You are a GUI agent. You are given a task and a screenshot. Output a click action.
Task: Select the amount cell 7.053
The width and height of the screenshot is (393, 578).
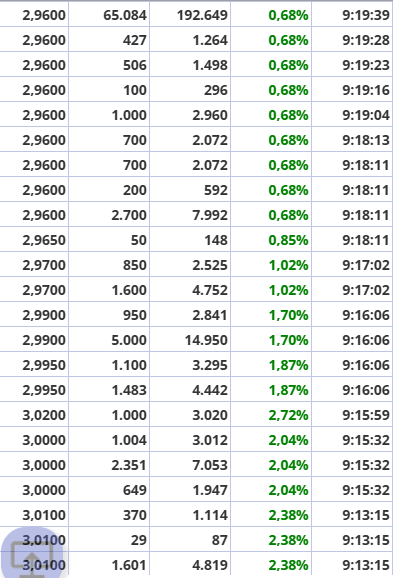(x=190, y=464)
